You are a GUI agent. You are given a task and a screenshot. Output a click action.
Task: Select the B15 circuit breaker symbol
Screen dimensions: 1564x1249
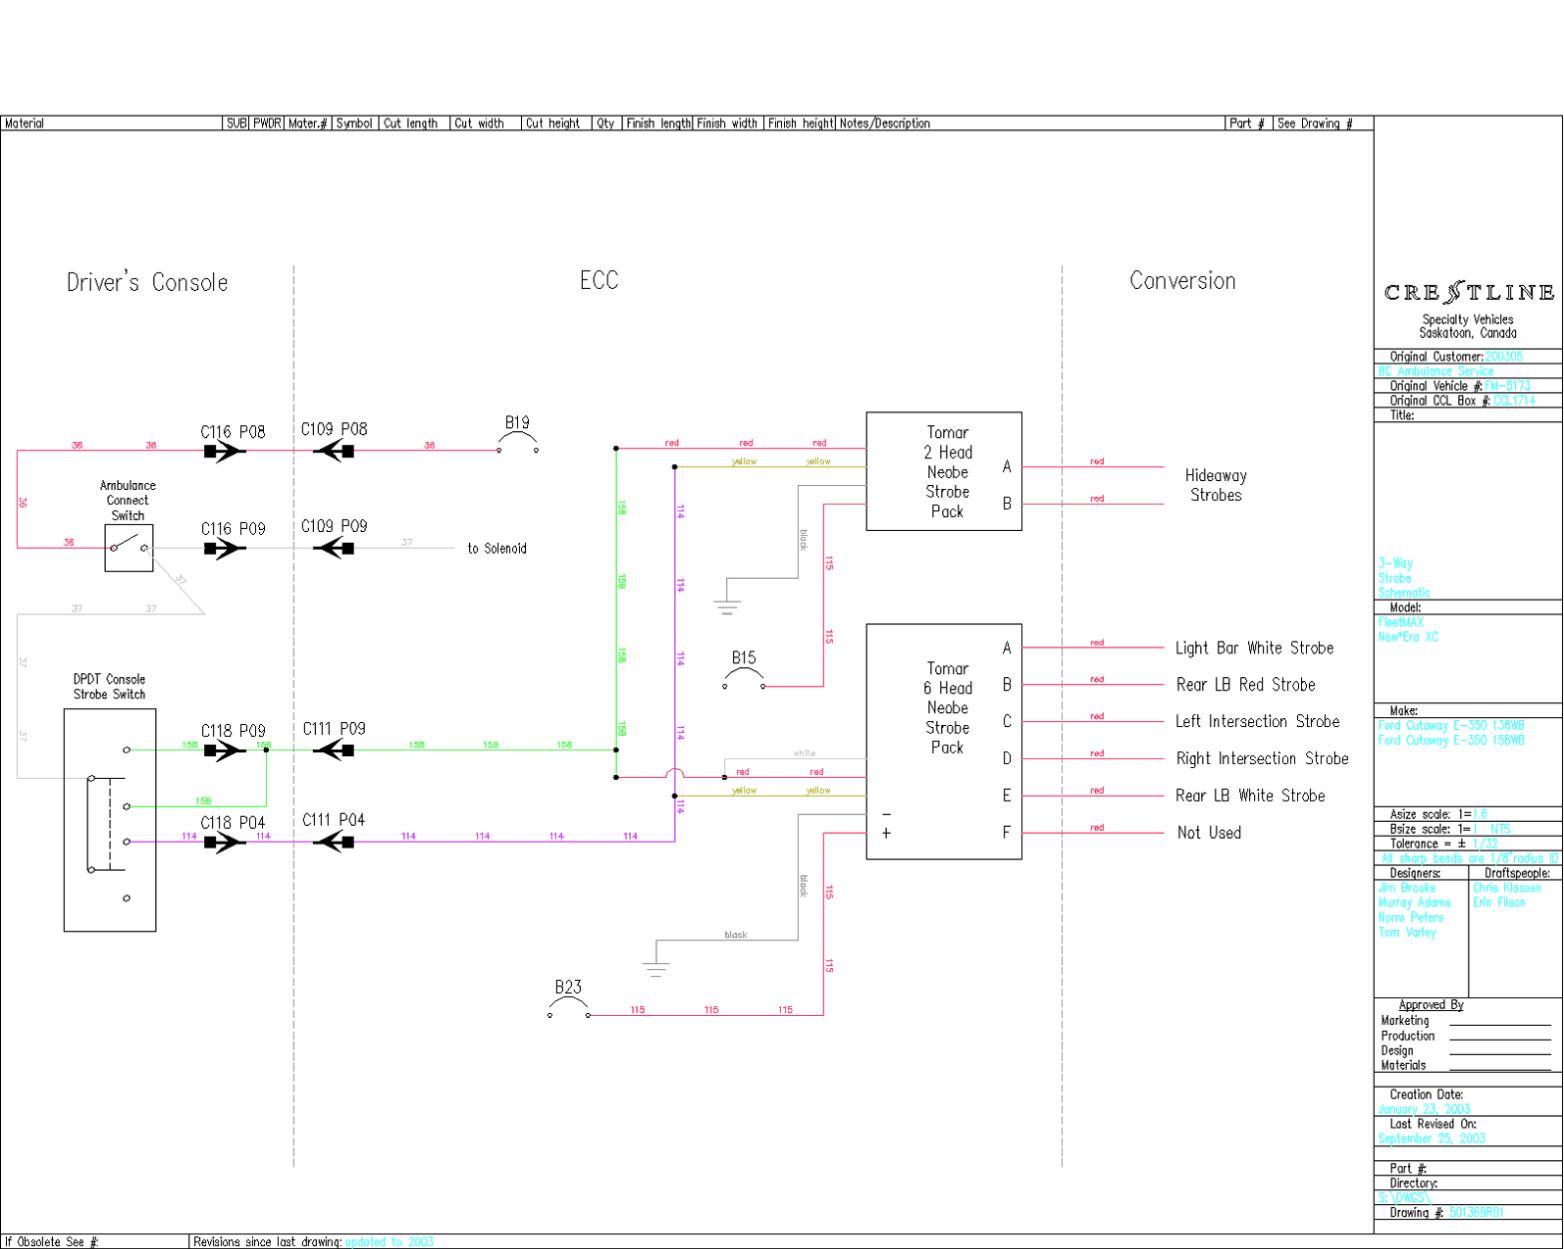click(744, 681)
